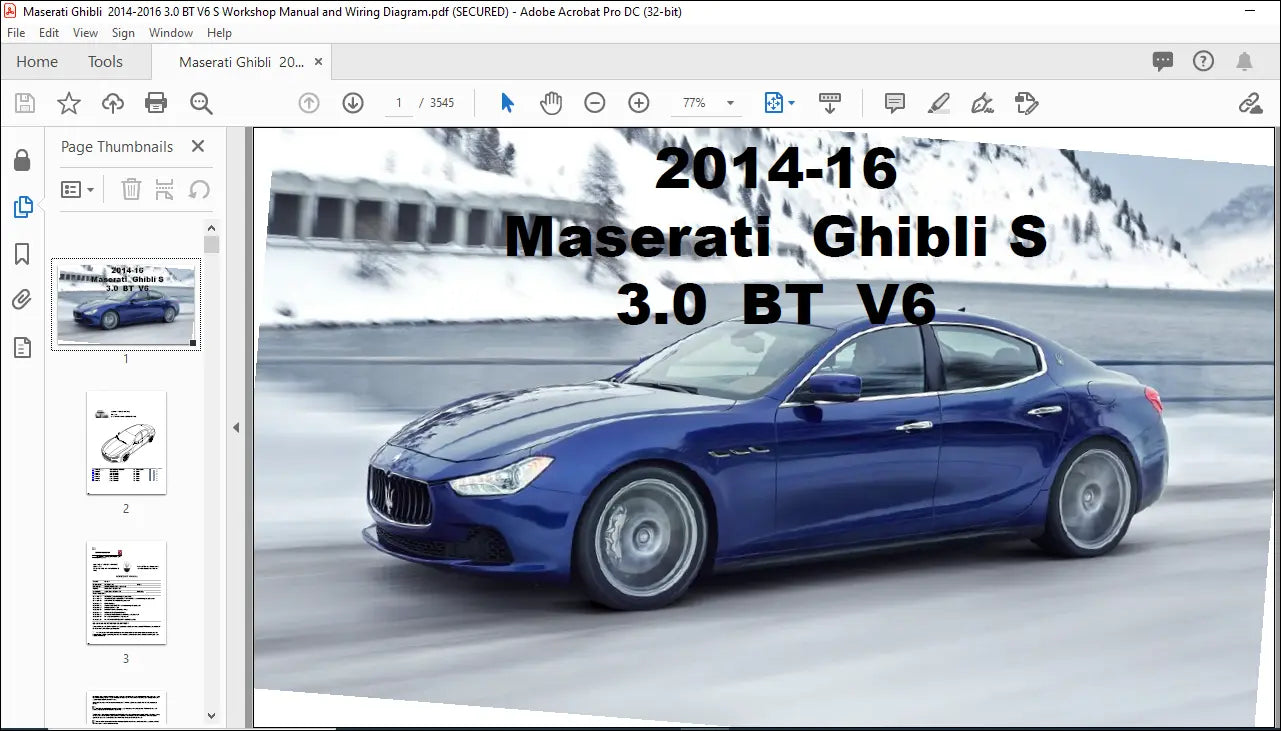Open search with the magnifying glass icon
The image size is (1281, 731).
[200, 102]
